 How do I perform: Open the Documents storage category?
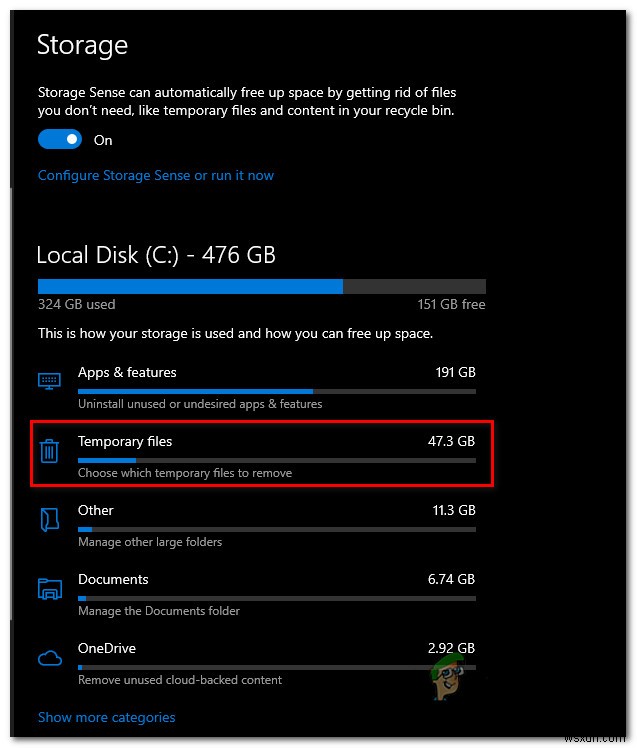click(113, 579)
